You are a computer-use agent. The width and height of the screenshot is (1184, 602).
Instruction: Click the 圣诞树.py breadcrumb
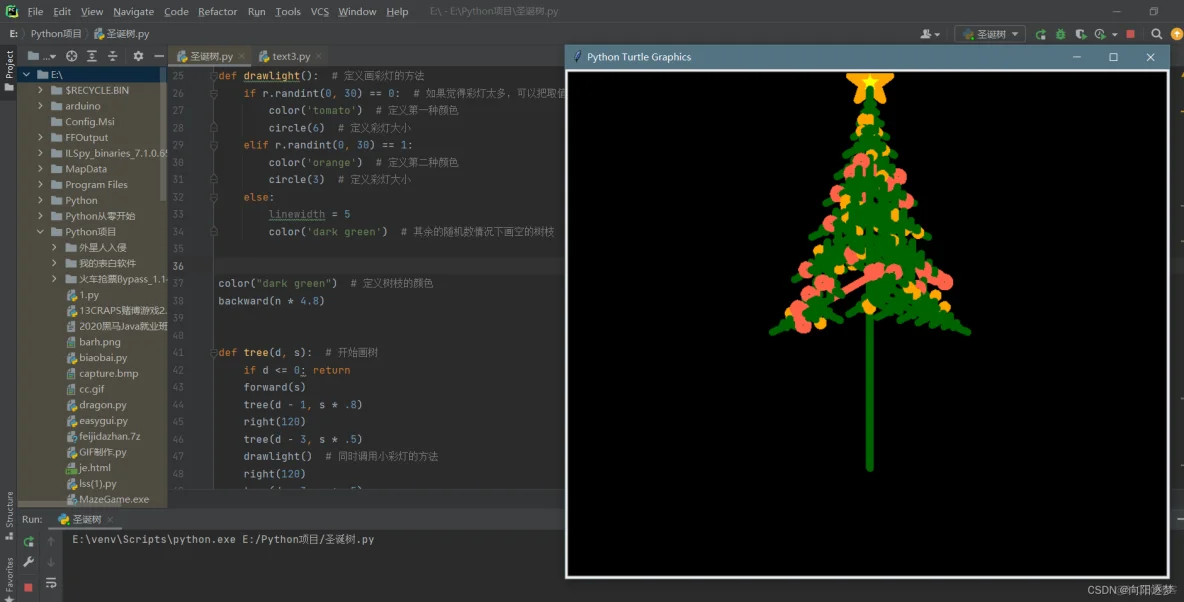[121, 34]
